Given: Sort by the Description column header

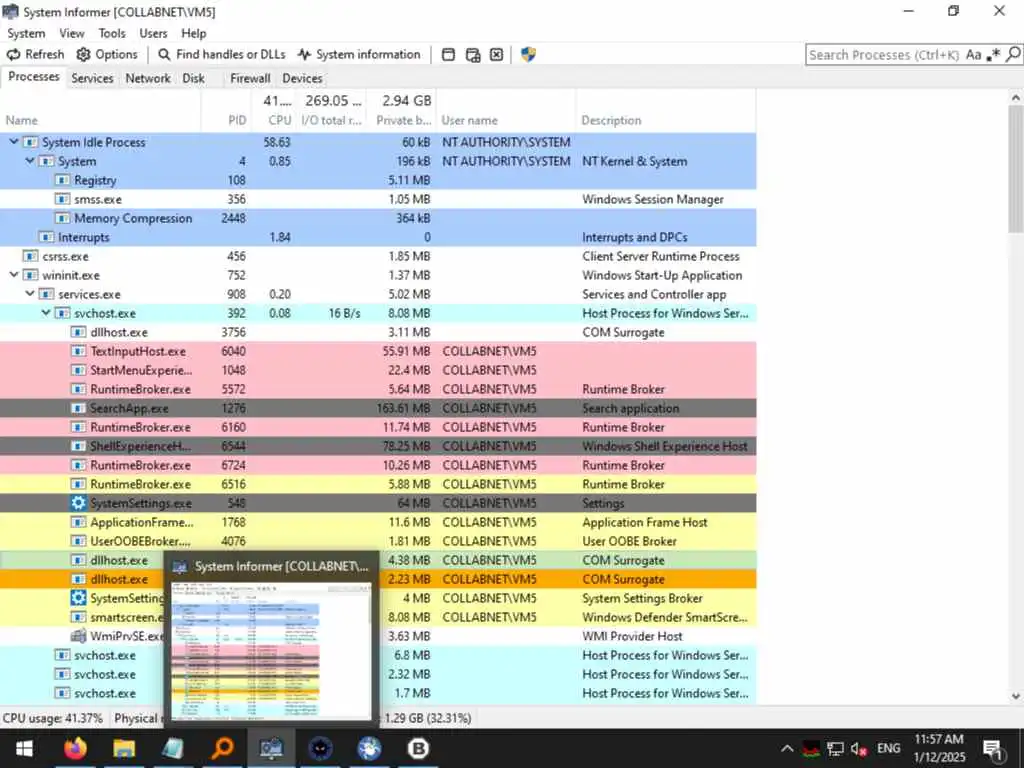Looking at the screenshot, I should 666,120.
